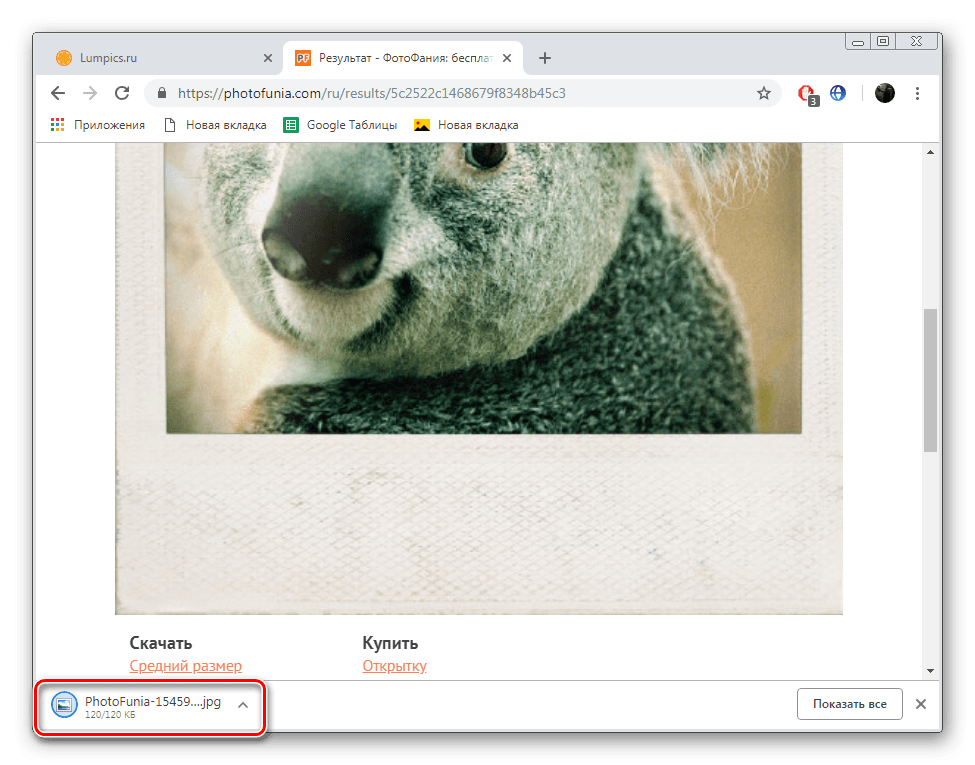Close the downloads bar

pyautogui.click(x=921, y=704)
